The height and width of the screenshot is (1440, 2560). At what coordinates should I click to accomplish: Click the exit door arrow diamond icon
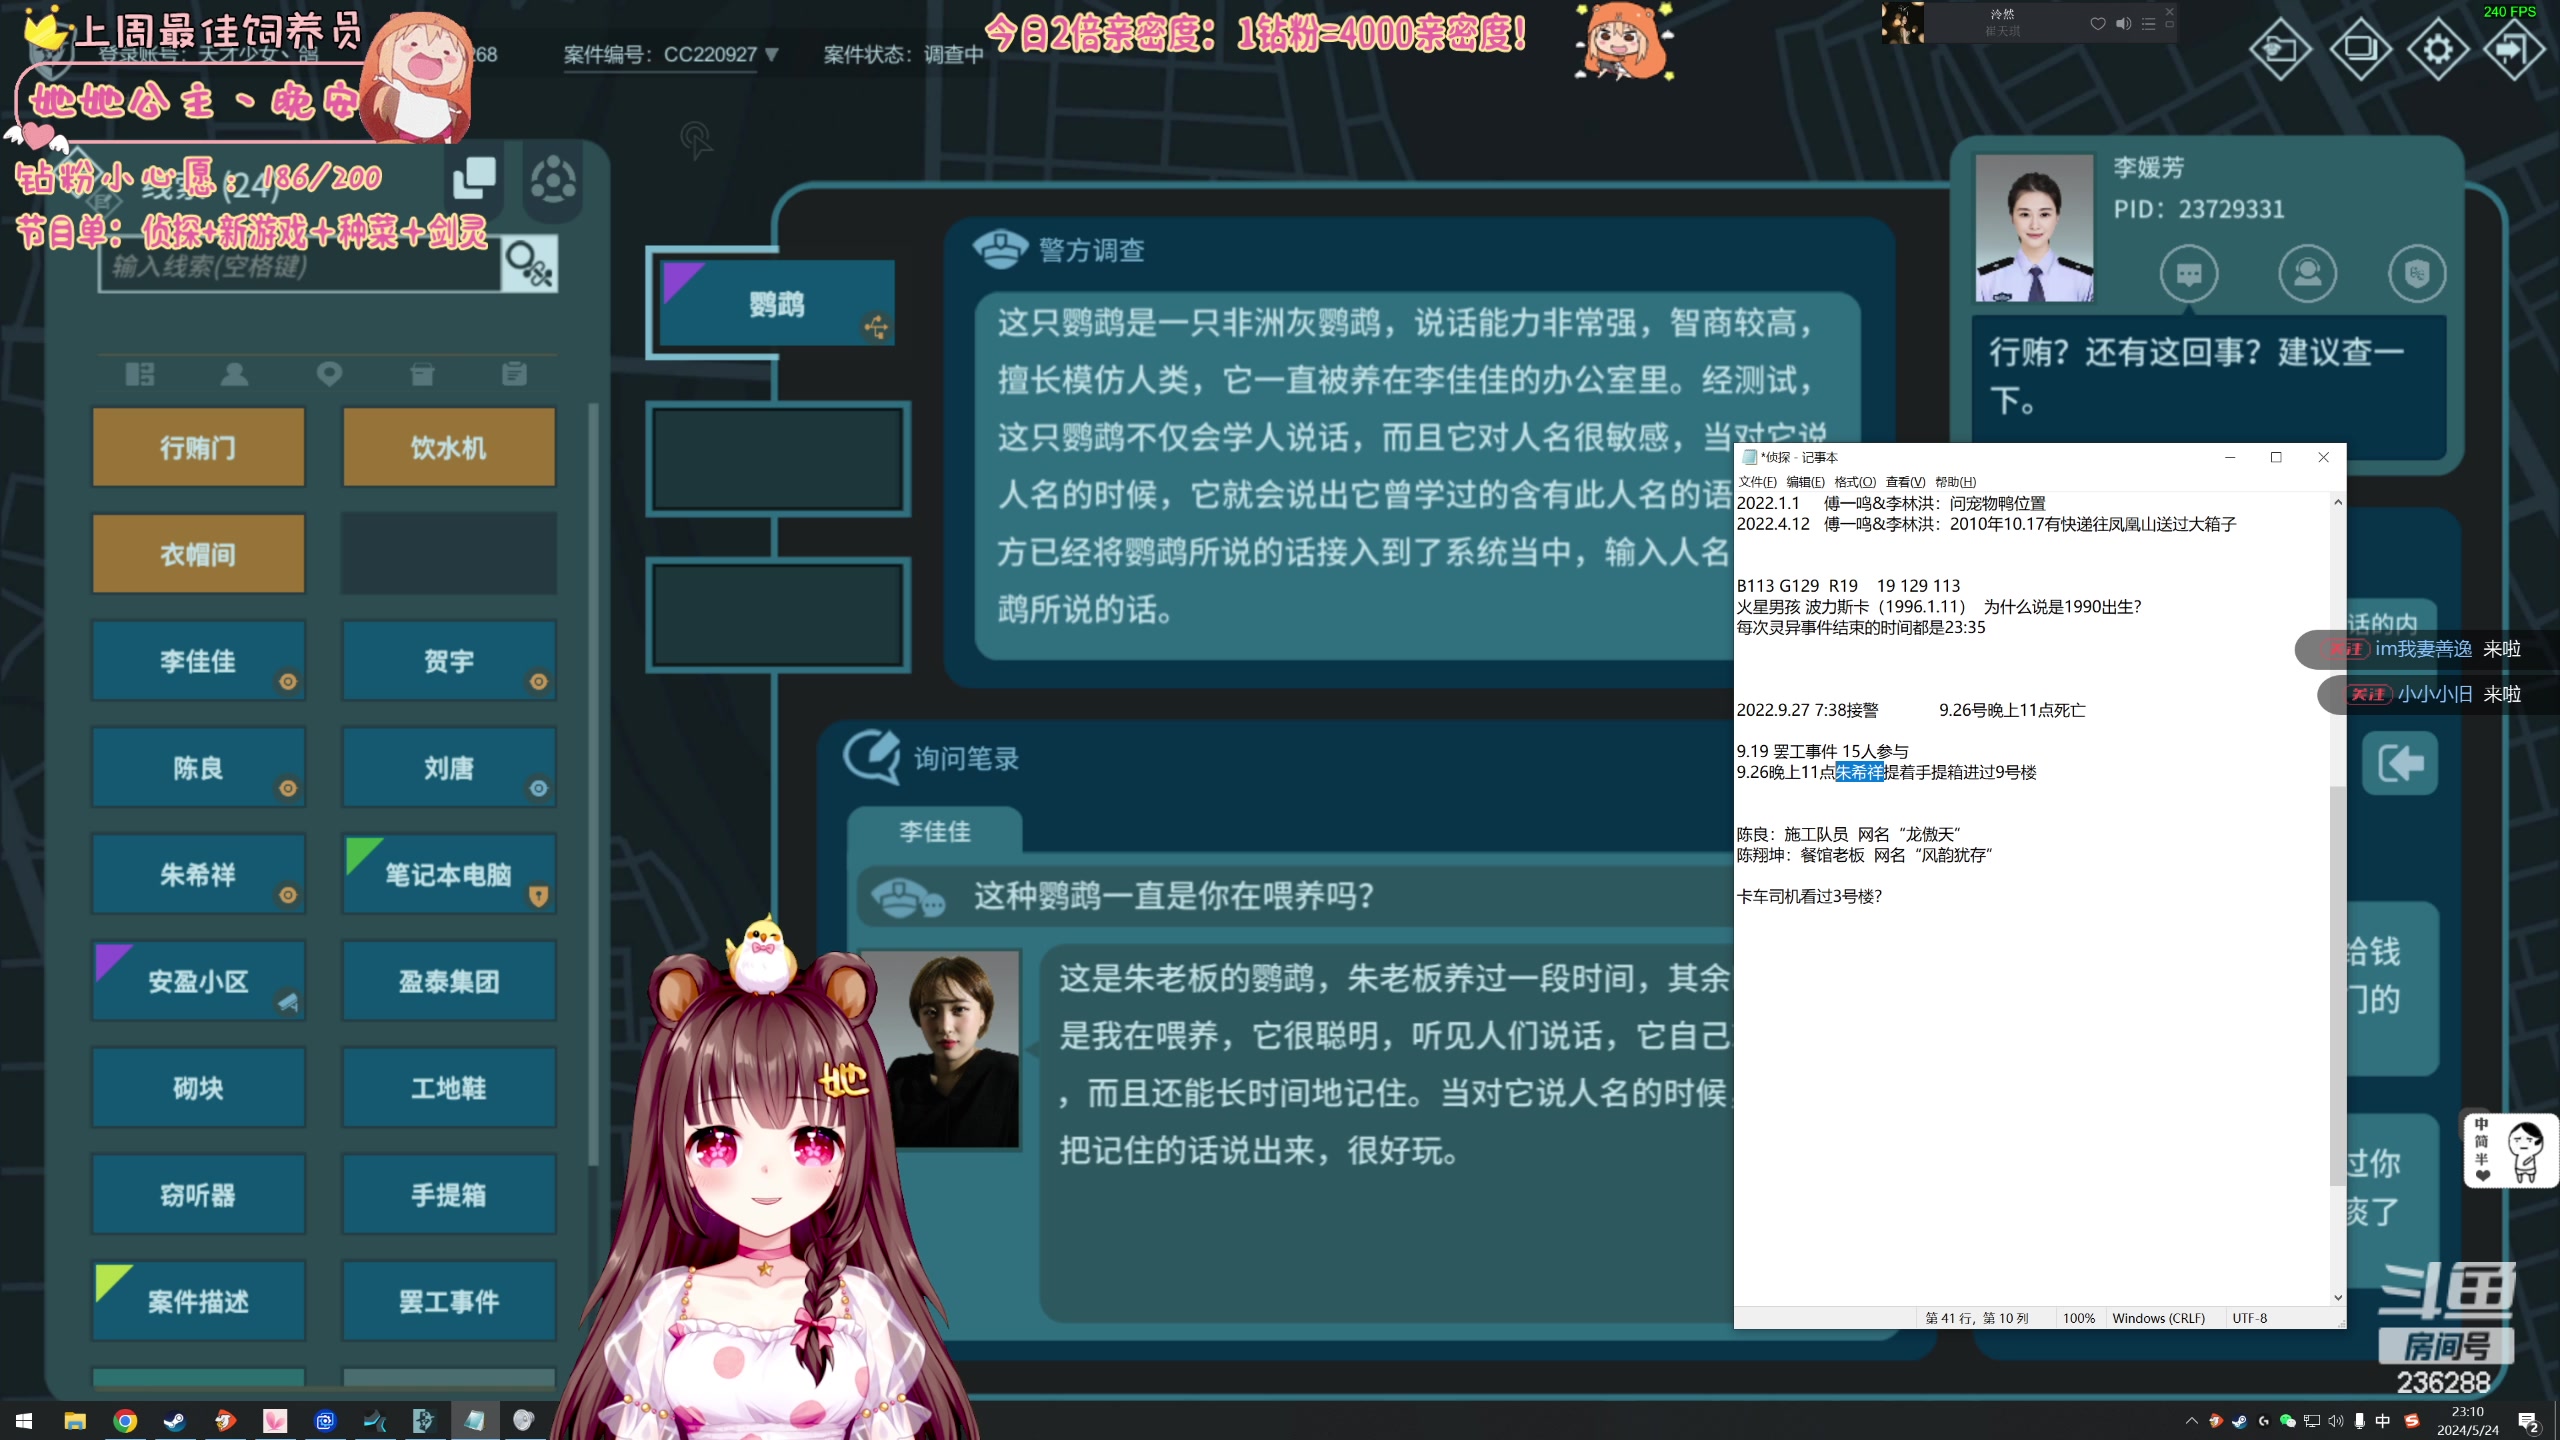[2514, 48]
